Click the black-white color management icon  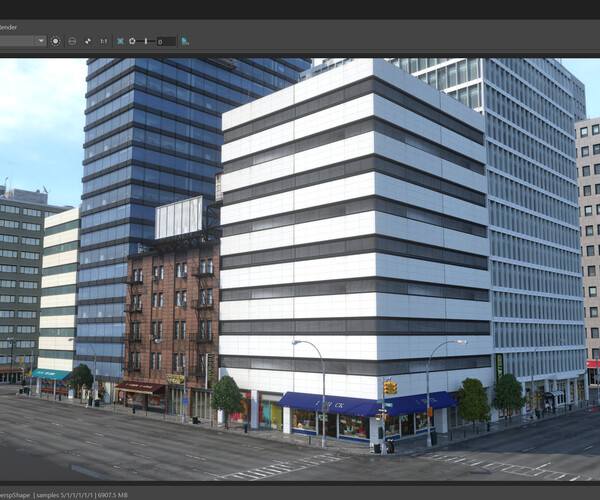coord(88,41)
